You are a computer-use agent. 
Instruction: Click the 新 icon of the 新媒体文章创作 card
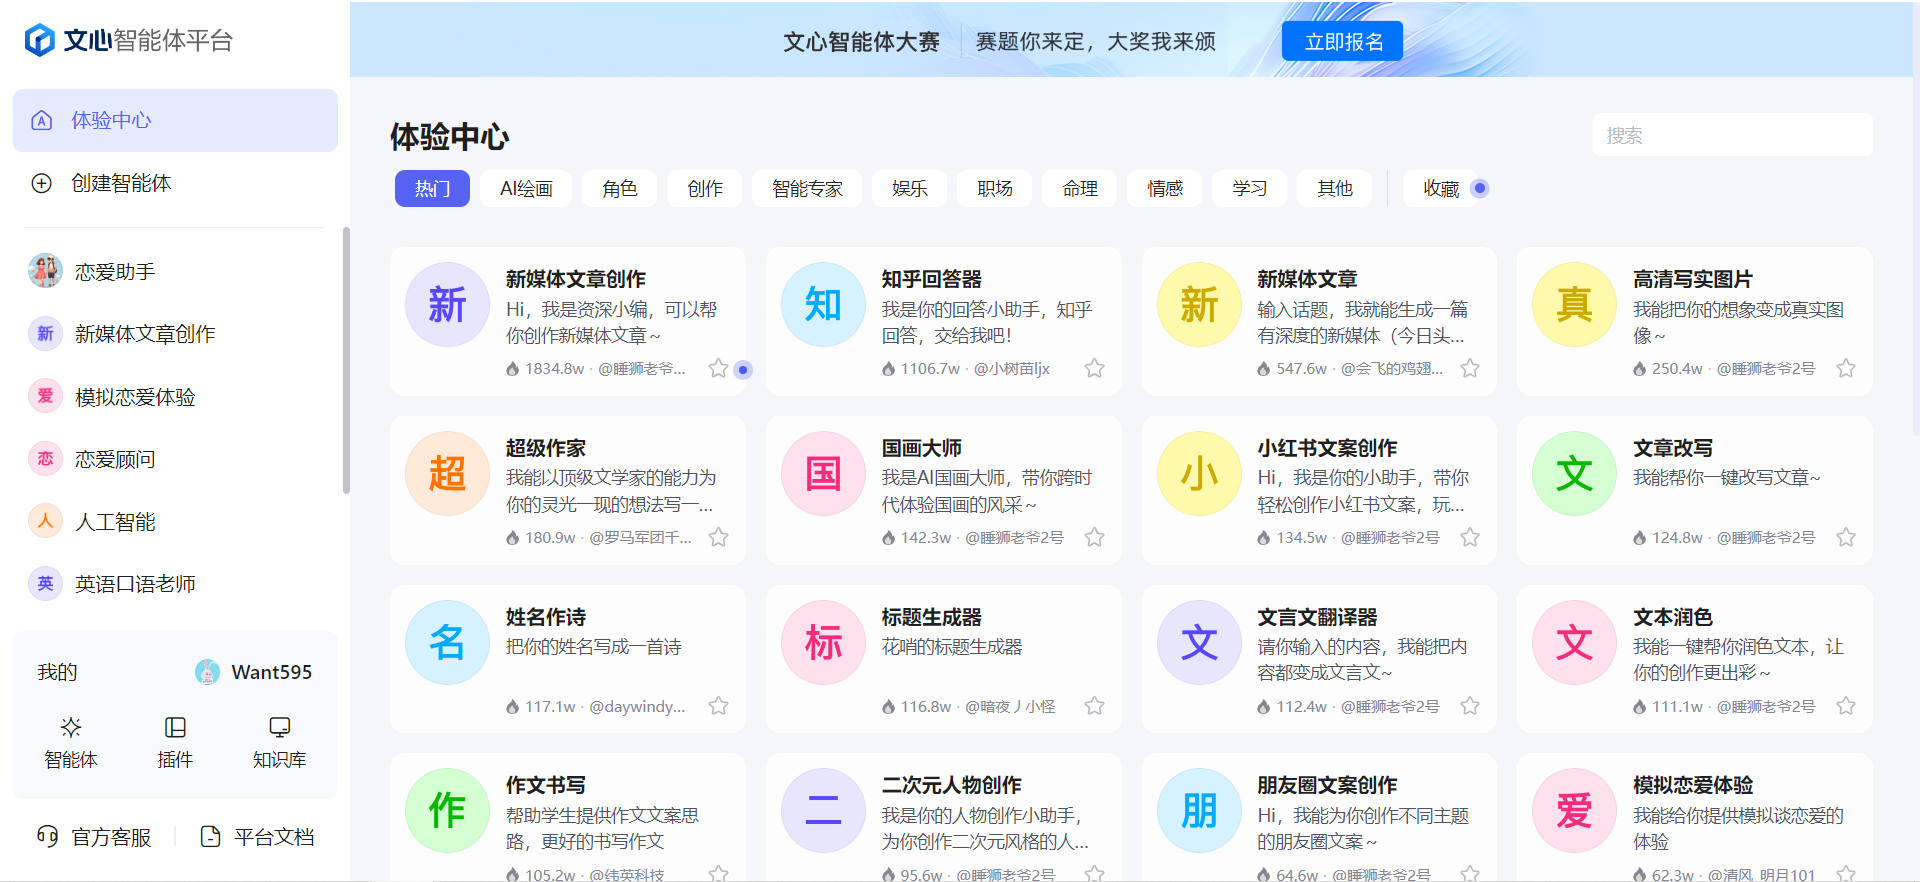(x=447, y=304)
